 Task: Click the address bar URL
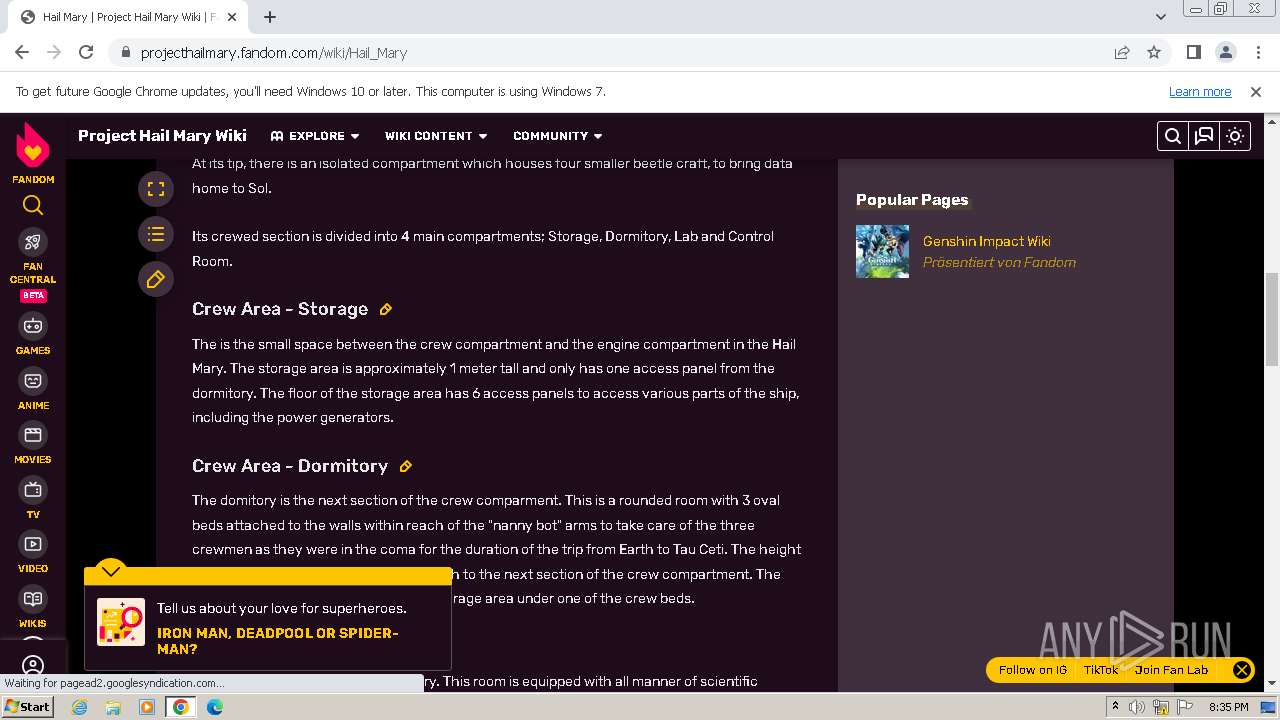pos(274,53)
